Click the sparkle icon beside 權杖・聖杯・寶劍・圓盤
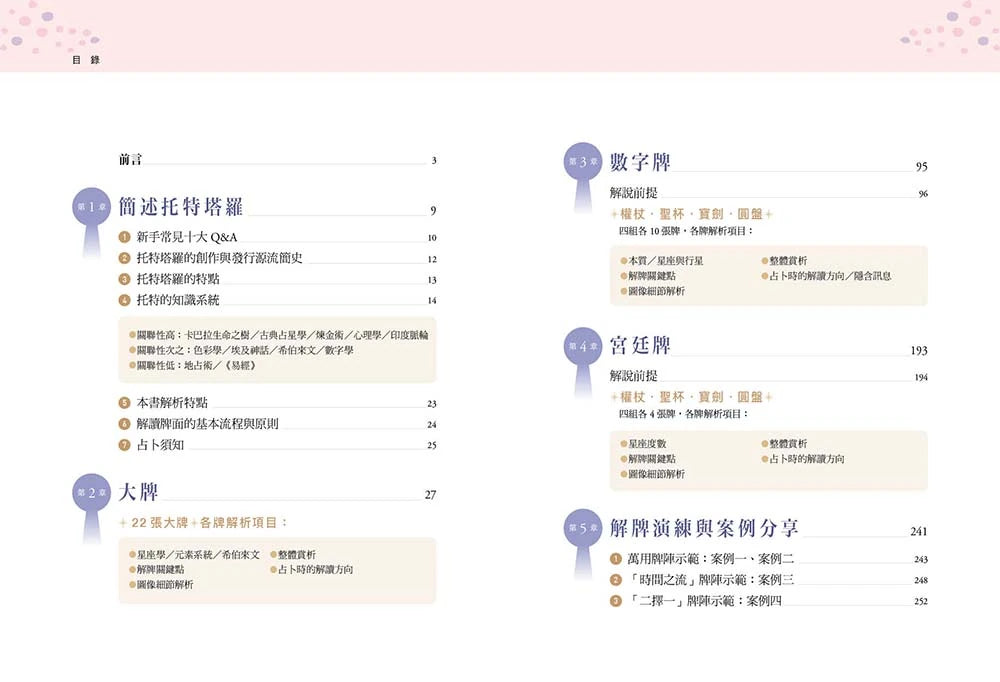The height and width of the screenshot is (682, 1000). click(x=613, y=214)
